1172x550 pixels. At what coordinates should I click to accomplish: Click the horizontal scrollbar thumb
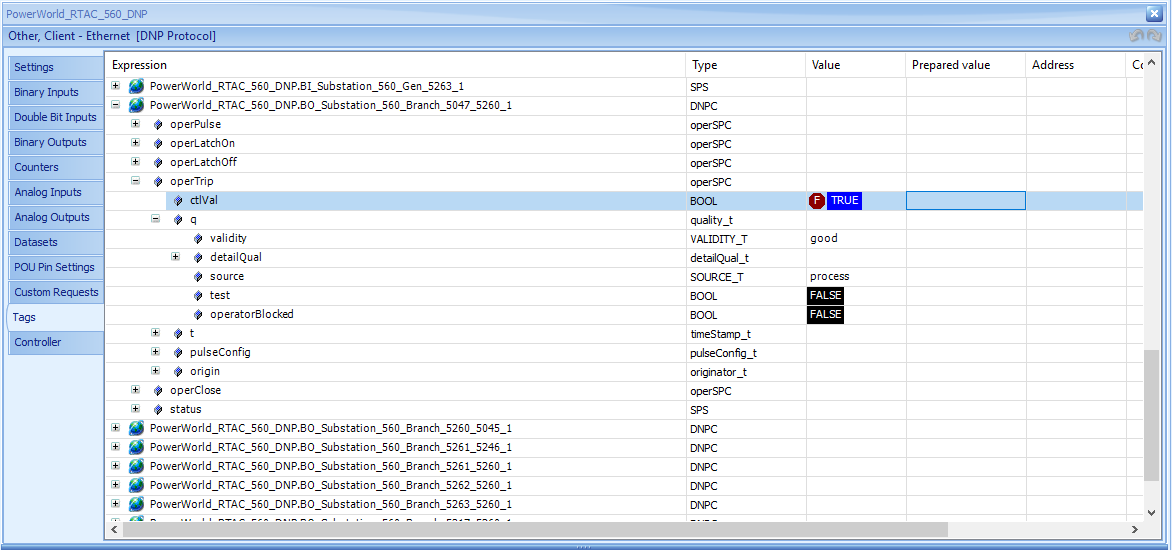click(x=535, y=529)
